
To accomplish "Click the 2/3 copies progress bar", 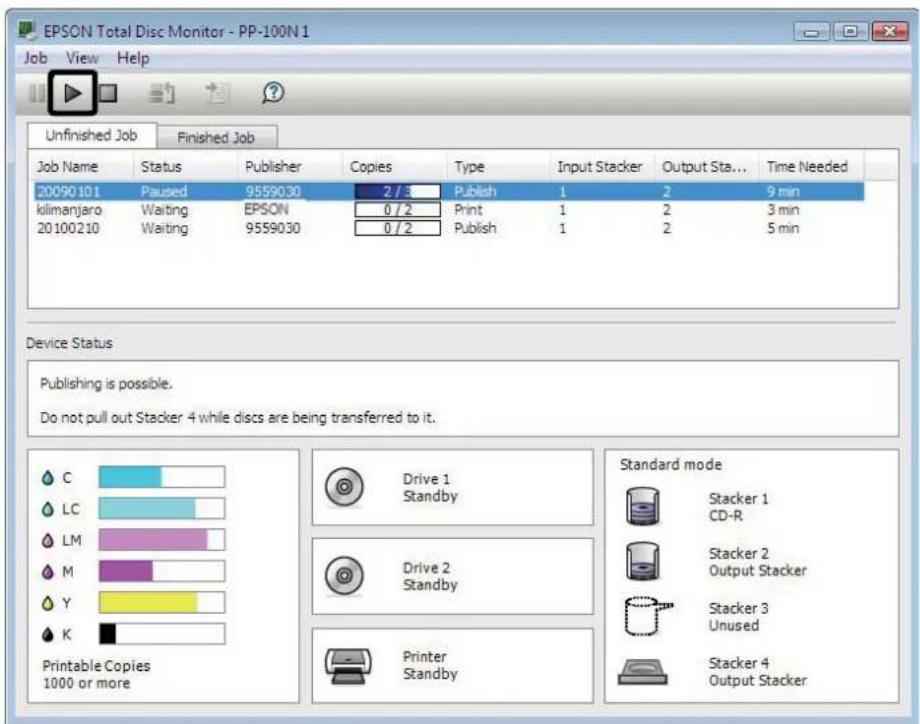I will [397, 191].
